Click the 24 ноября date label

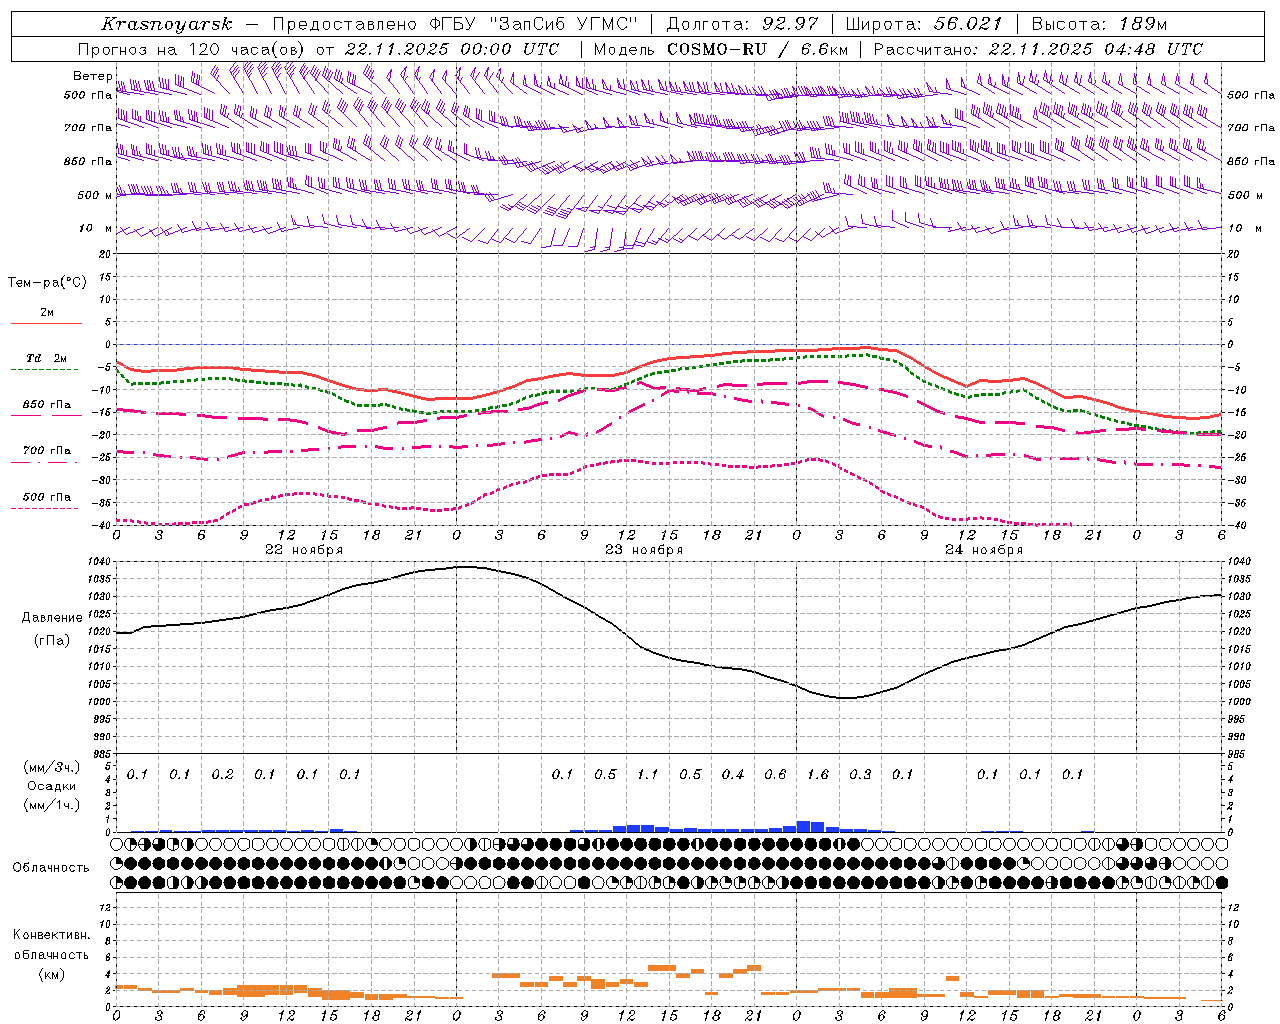pos(984,549)
